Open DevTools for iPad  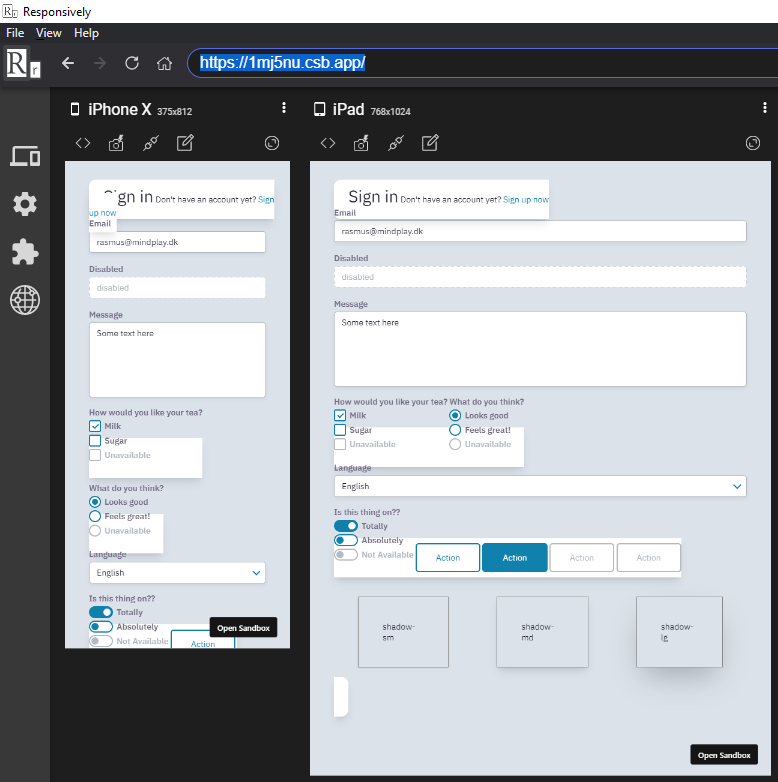(x=328, y=143)
